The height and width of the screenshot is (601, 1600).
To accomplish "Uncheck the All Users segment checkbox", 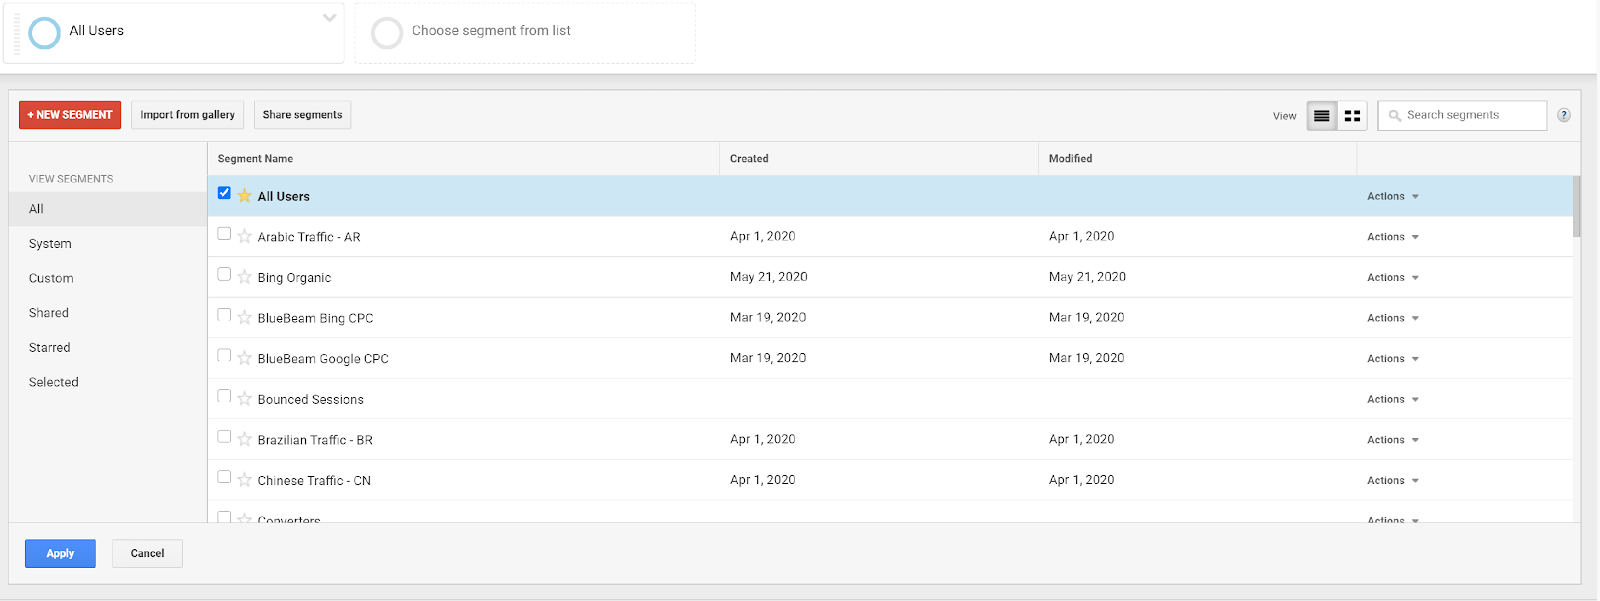I will point(224,193).
